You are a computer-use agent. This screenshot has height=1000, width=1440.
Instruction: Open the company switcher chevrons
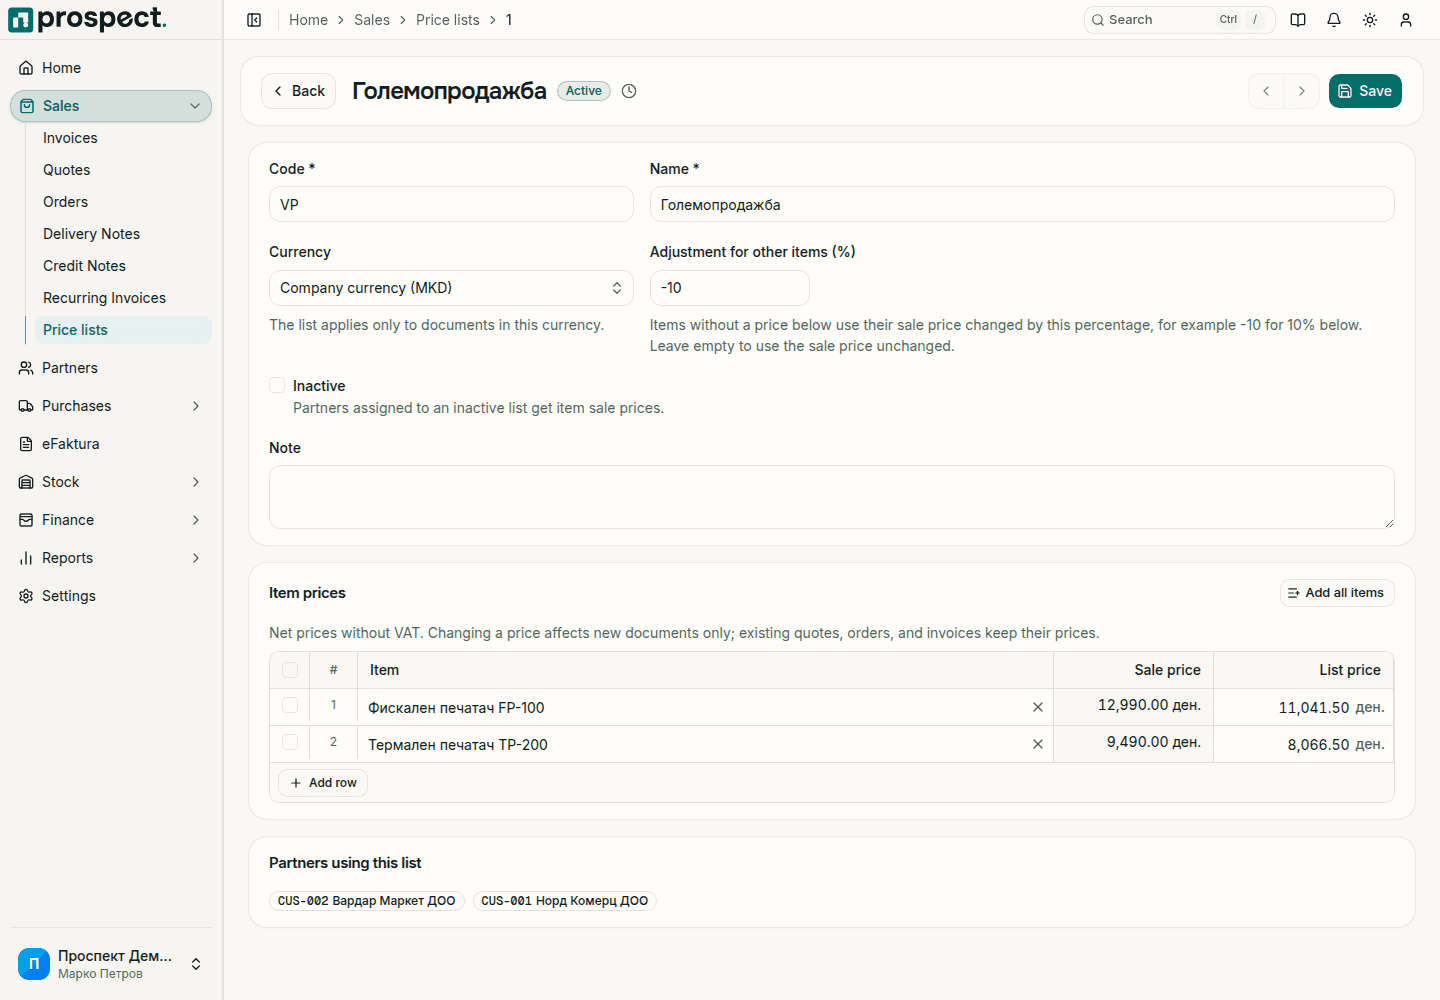(x=196, y=964)
